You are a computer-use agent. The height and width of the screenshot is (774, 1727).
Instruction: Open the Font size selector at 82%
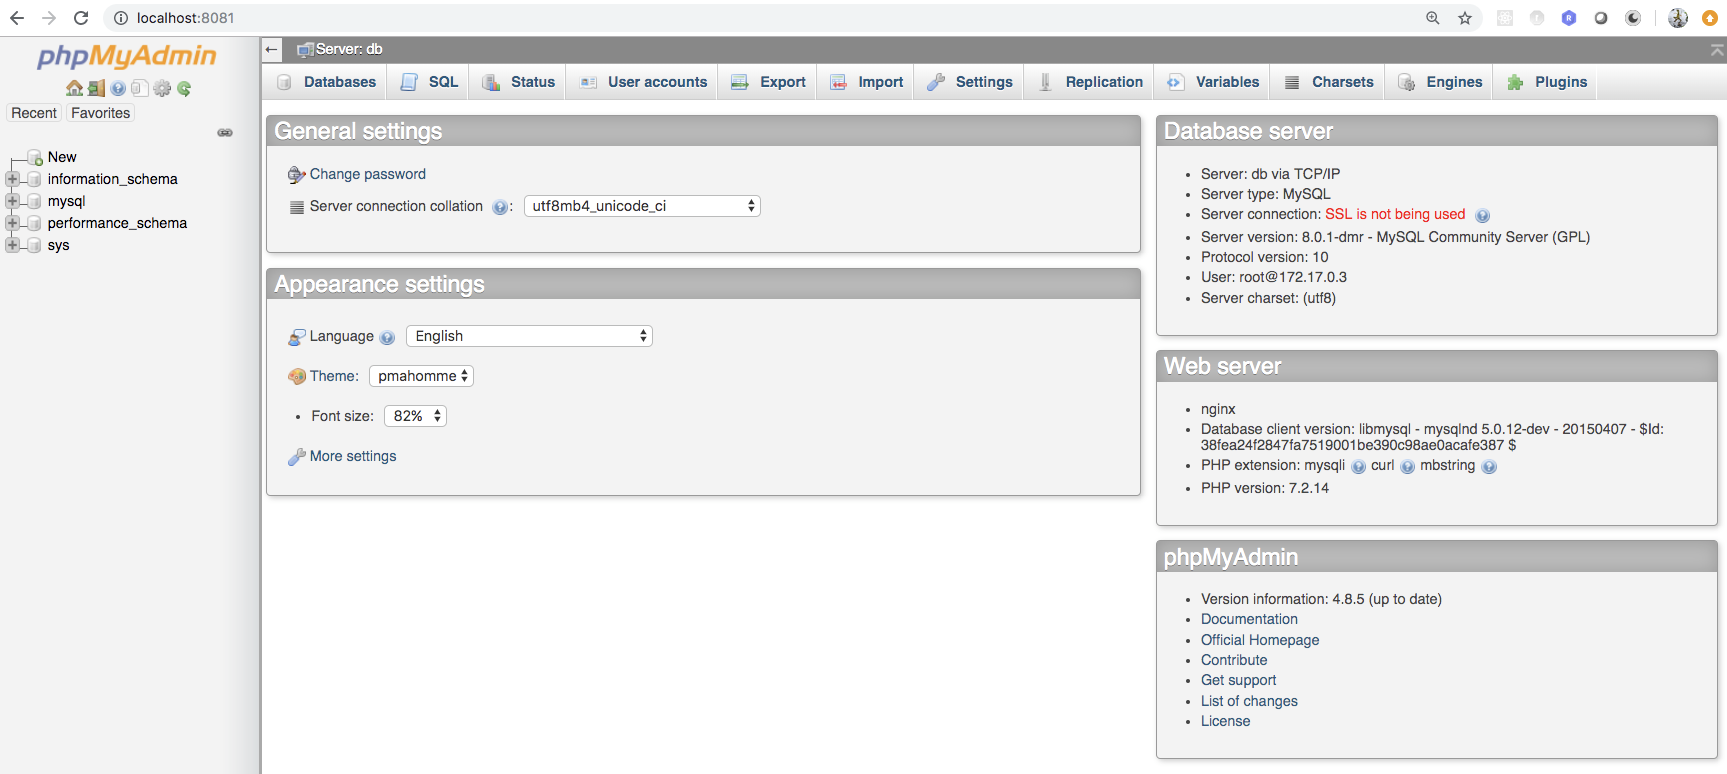pos(415,416)
